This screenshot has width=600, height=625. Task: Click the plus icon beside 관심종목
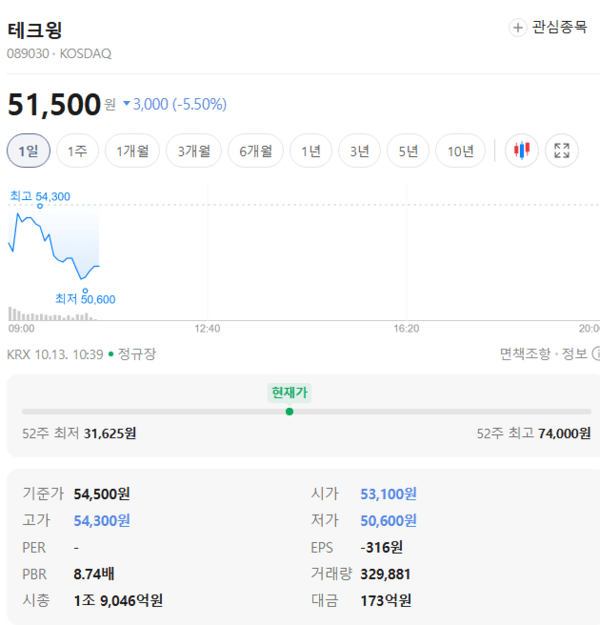click(517, 28)
